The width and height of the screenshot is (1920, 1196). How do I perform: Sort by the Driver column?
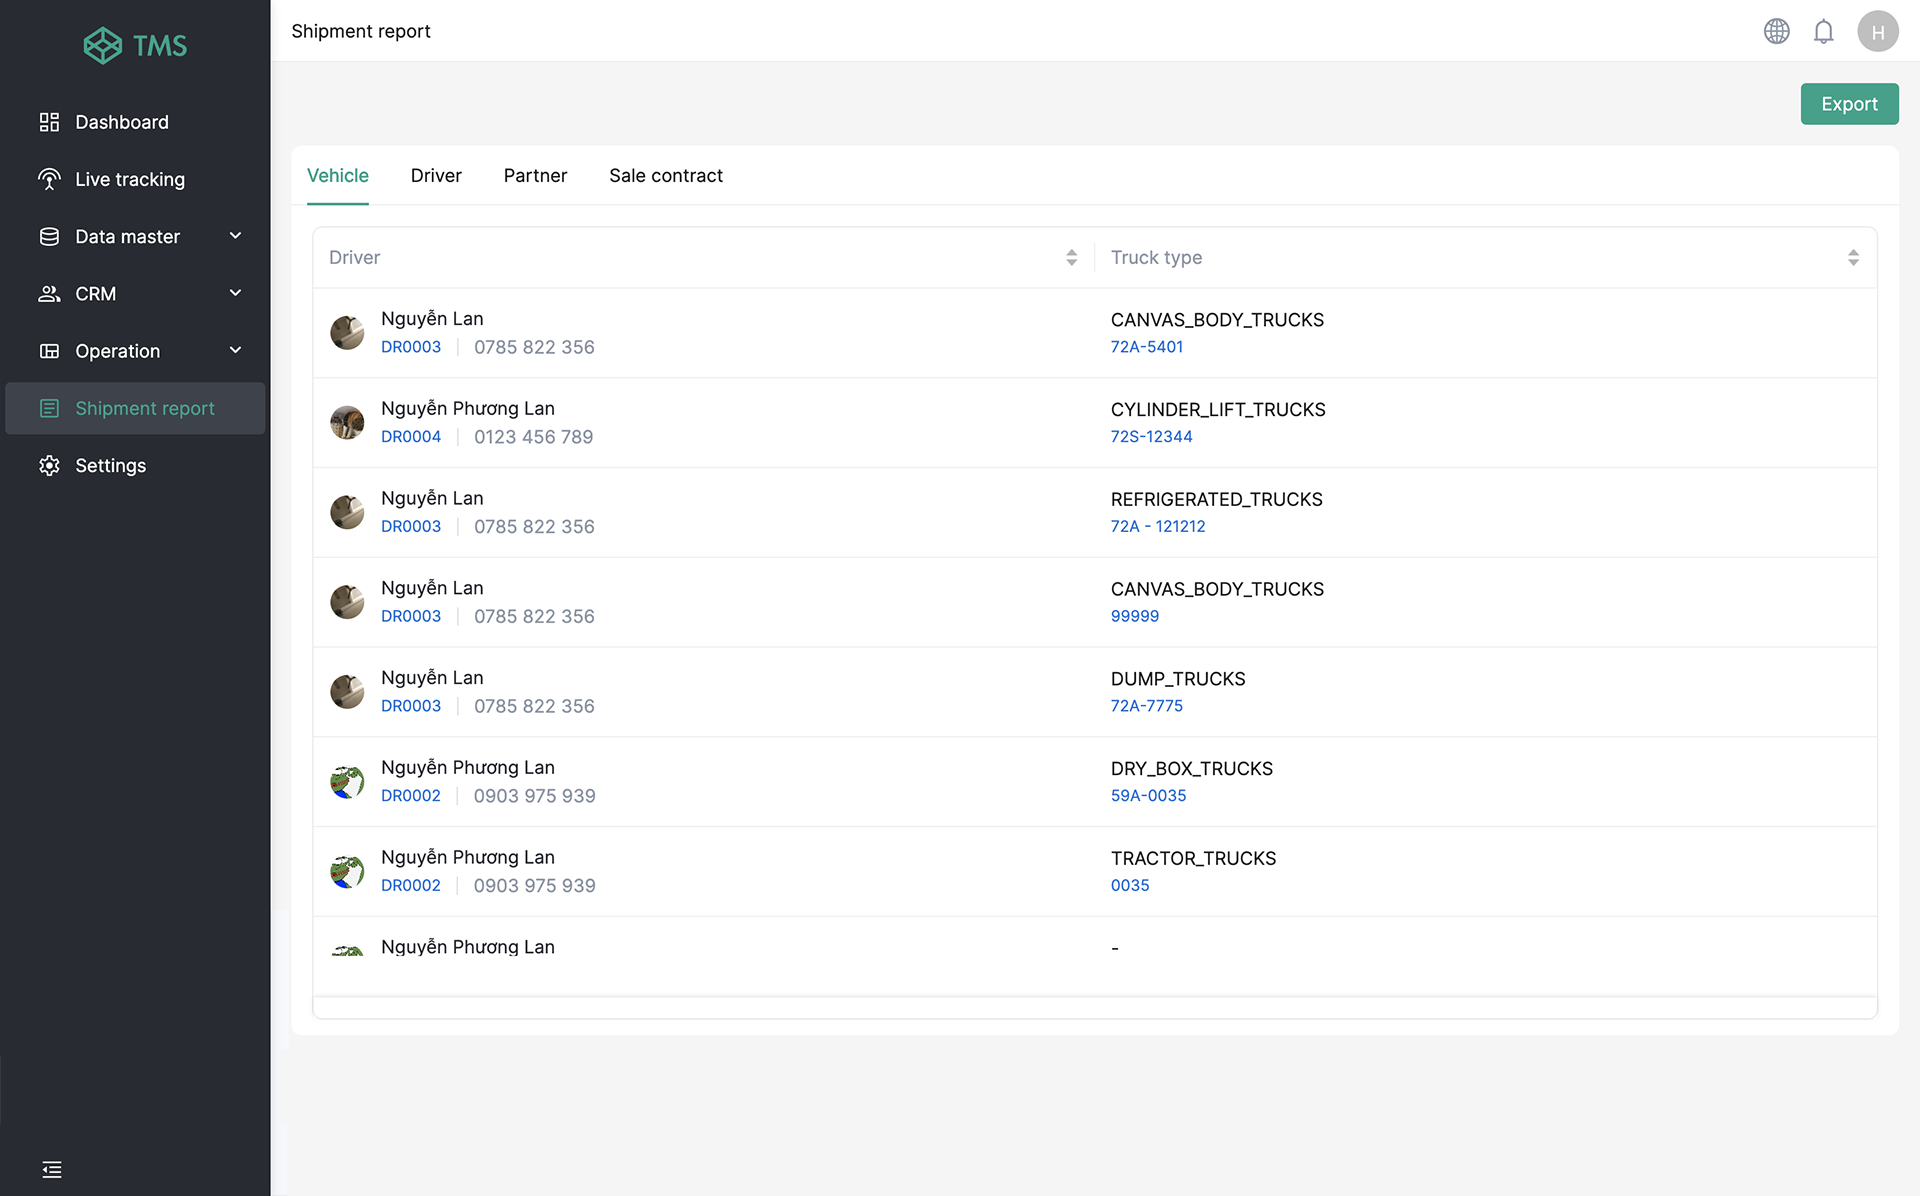coord(1071,257)
